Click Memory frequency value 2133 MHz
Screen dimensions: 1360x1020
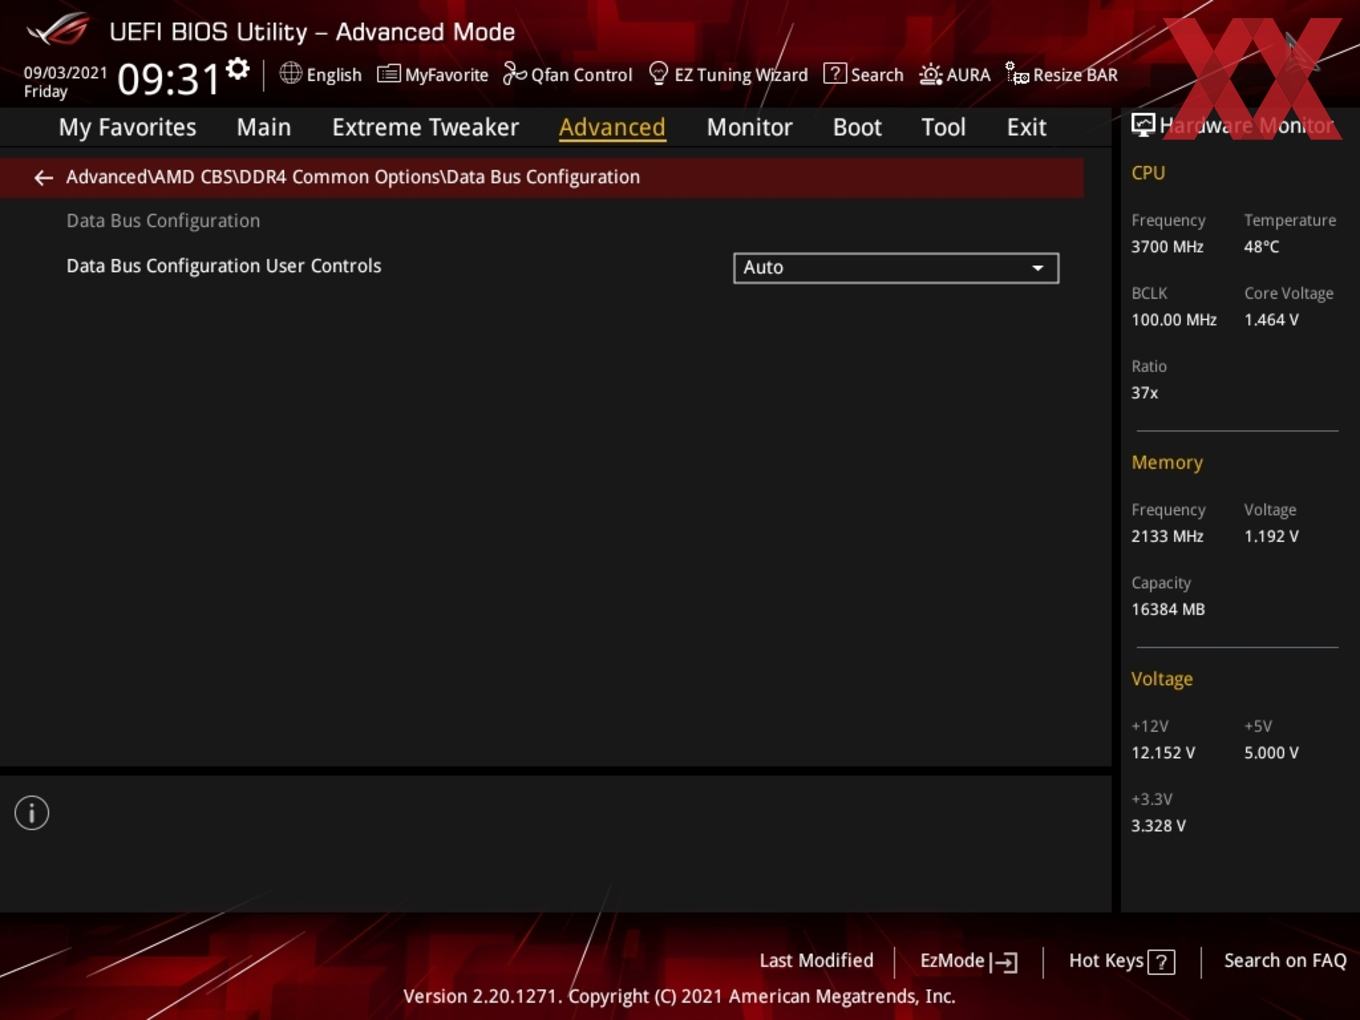click(x=1167, y=536)
